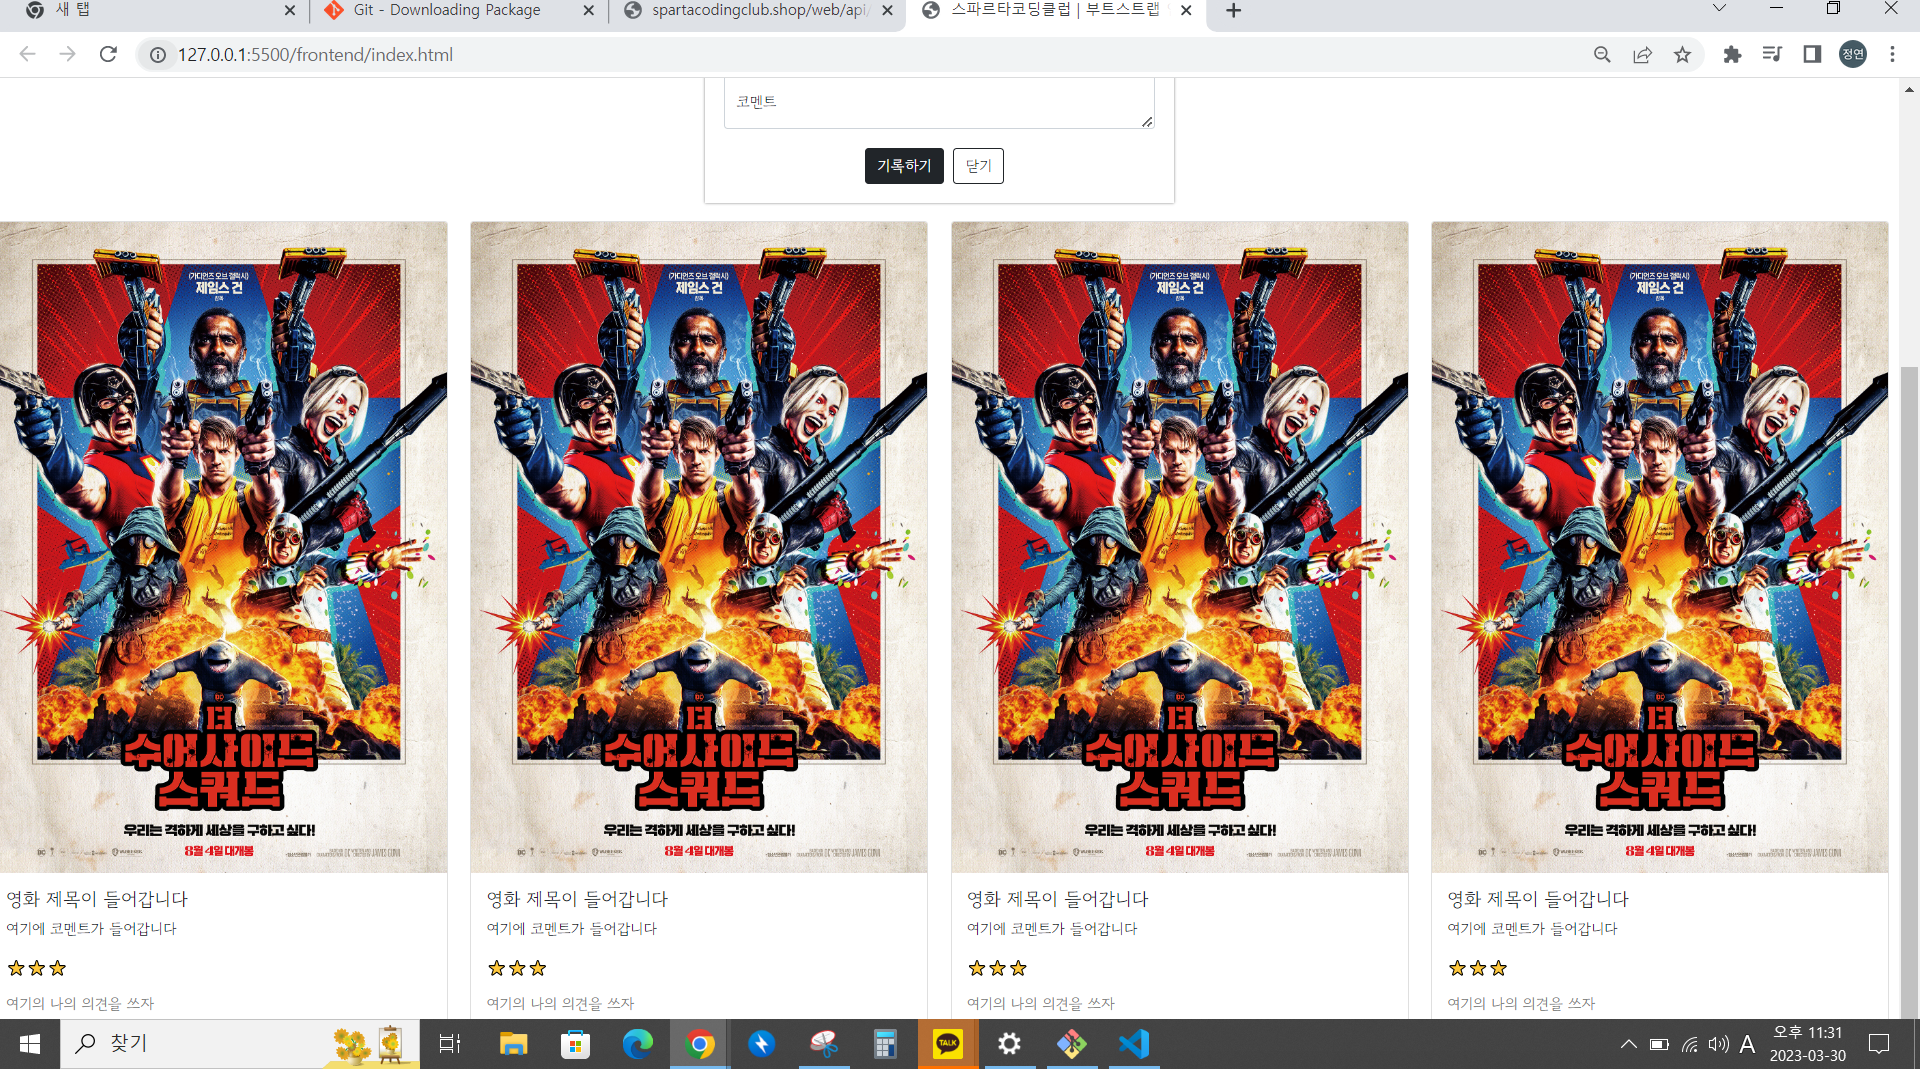This screenshot has width=1920, height=1069.
Task: Click the first movie poster thumbnail
Action: (x=222, y=547)
